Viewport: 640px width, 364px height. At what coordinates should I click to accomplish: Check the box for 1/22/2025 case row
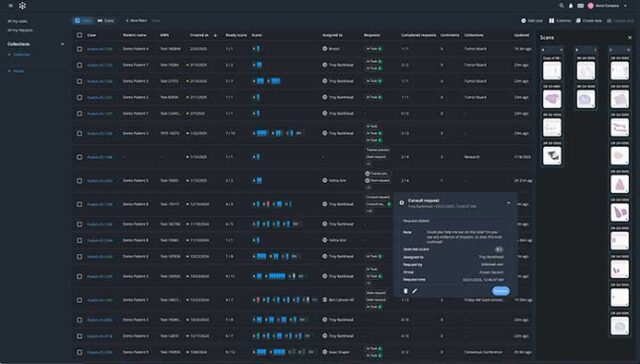pyautogui.click(x=80, y=133)
